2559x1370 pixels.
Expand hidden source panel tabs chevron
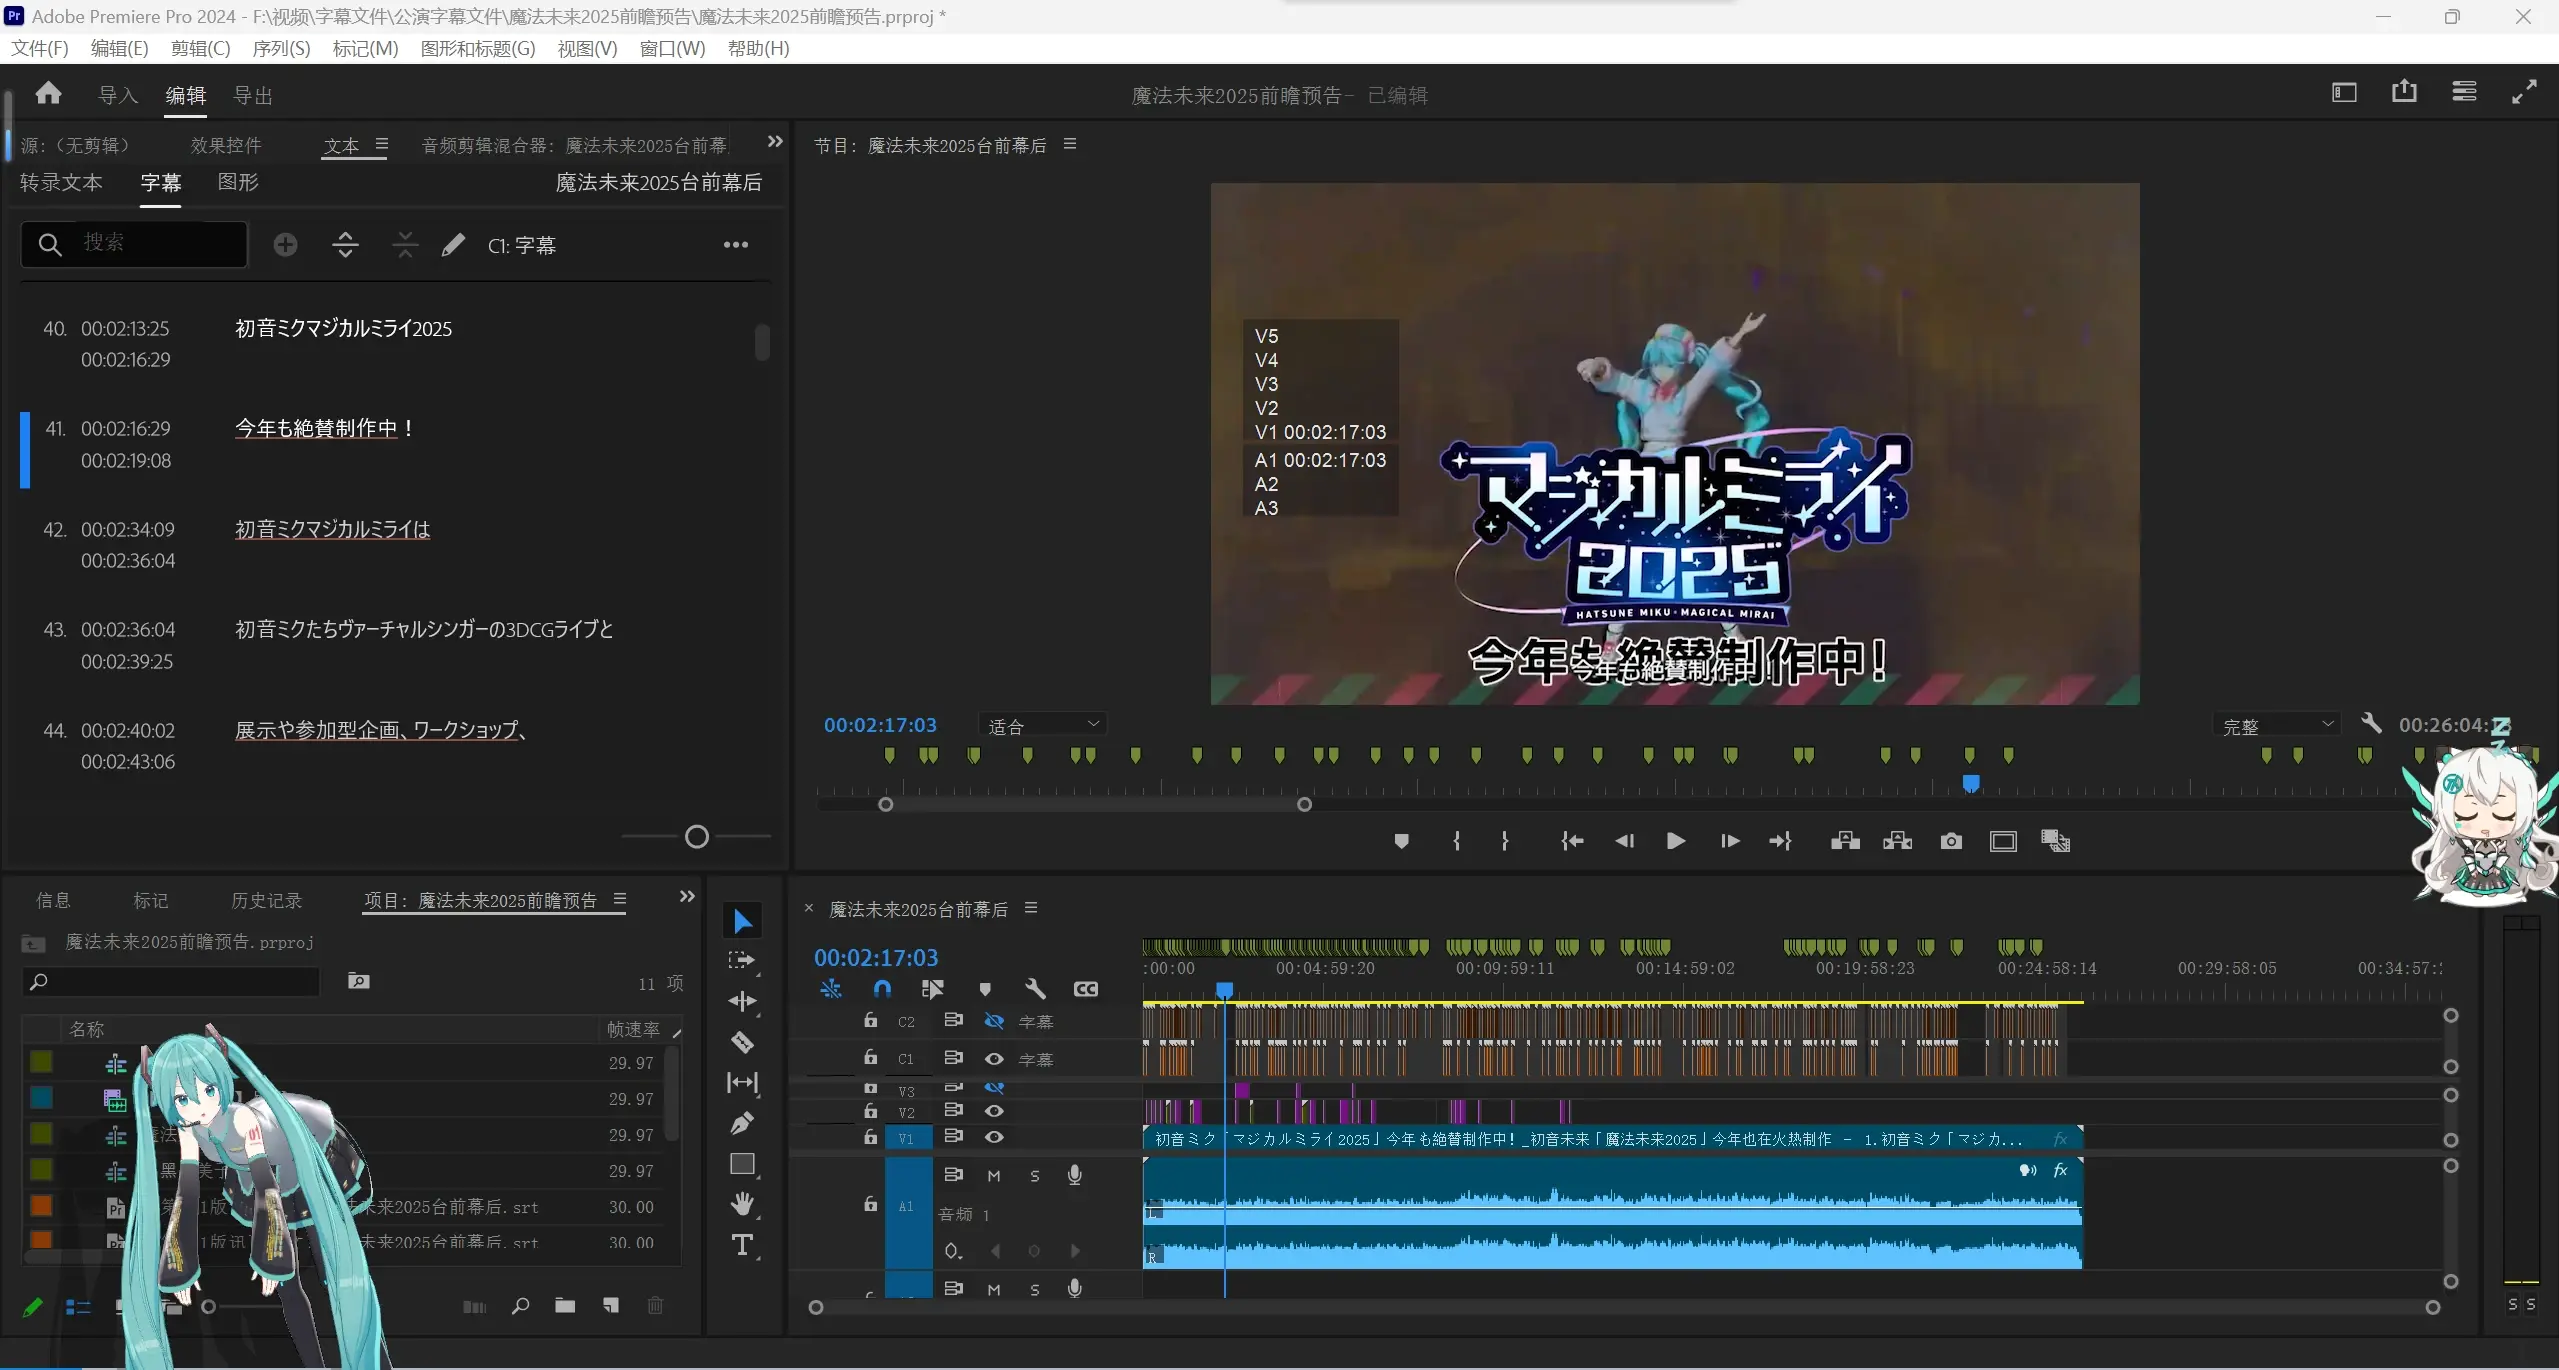point(775,142)
